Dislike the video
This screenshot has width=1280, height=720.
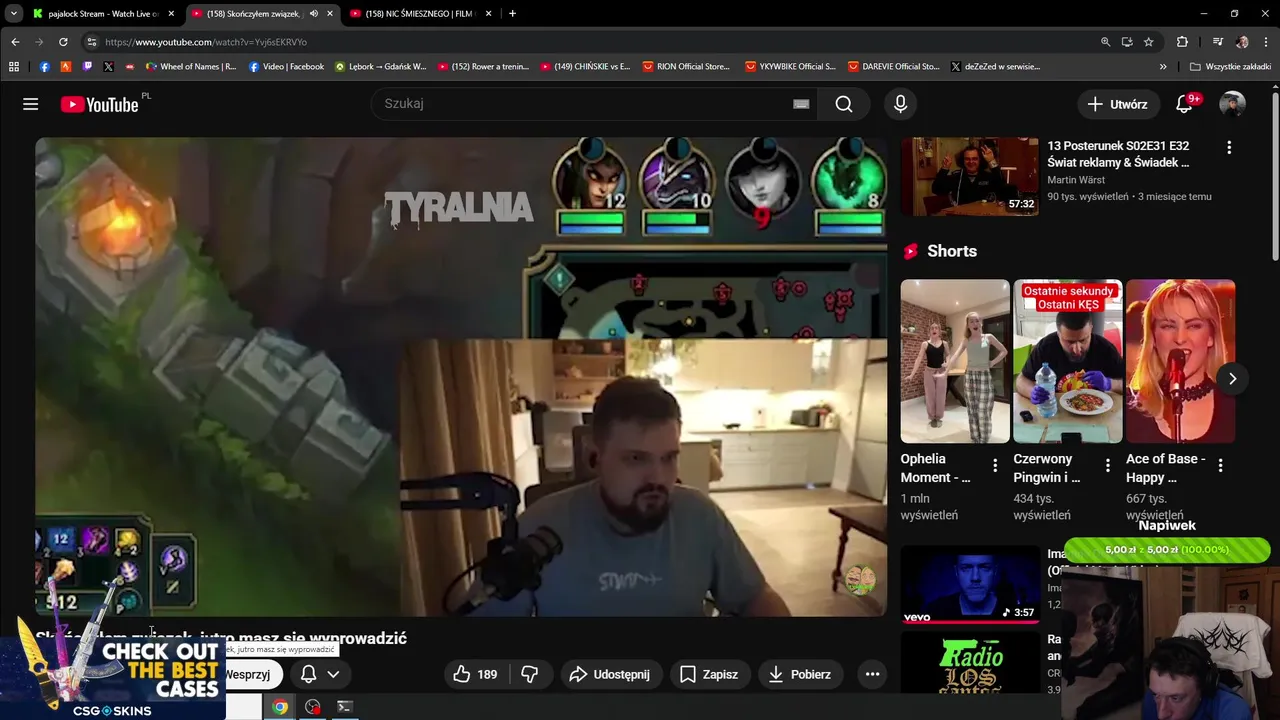(530, 674)
